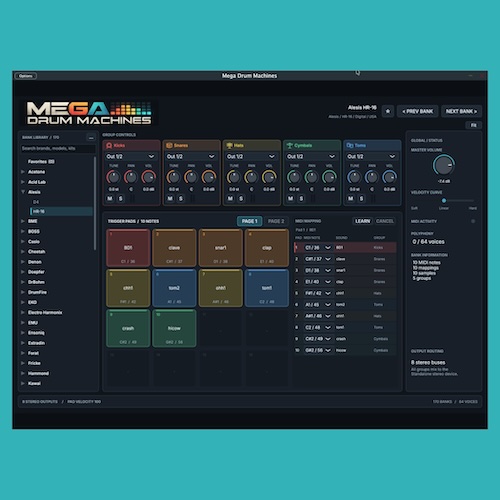Open the Options menu in the title bar
This screenshot has height=500, width=500.
26,76
